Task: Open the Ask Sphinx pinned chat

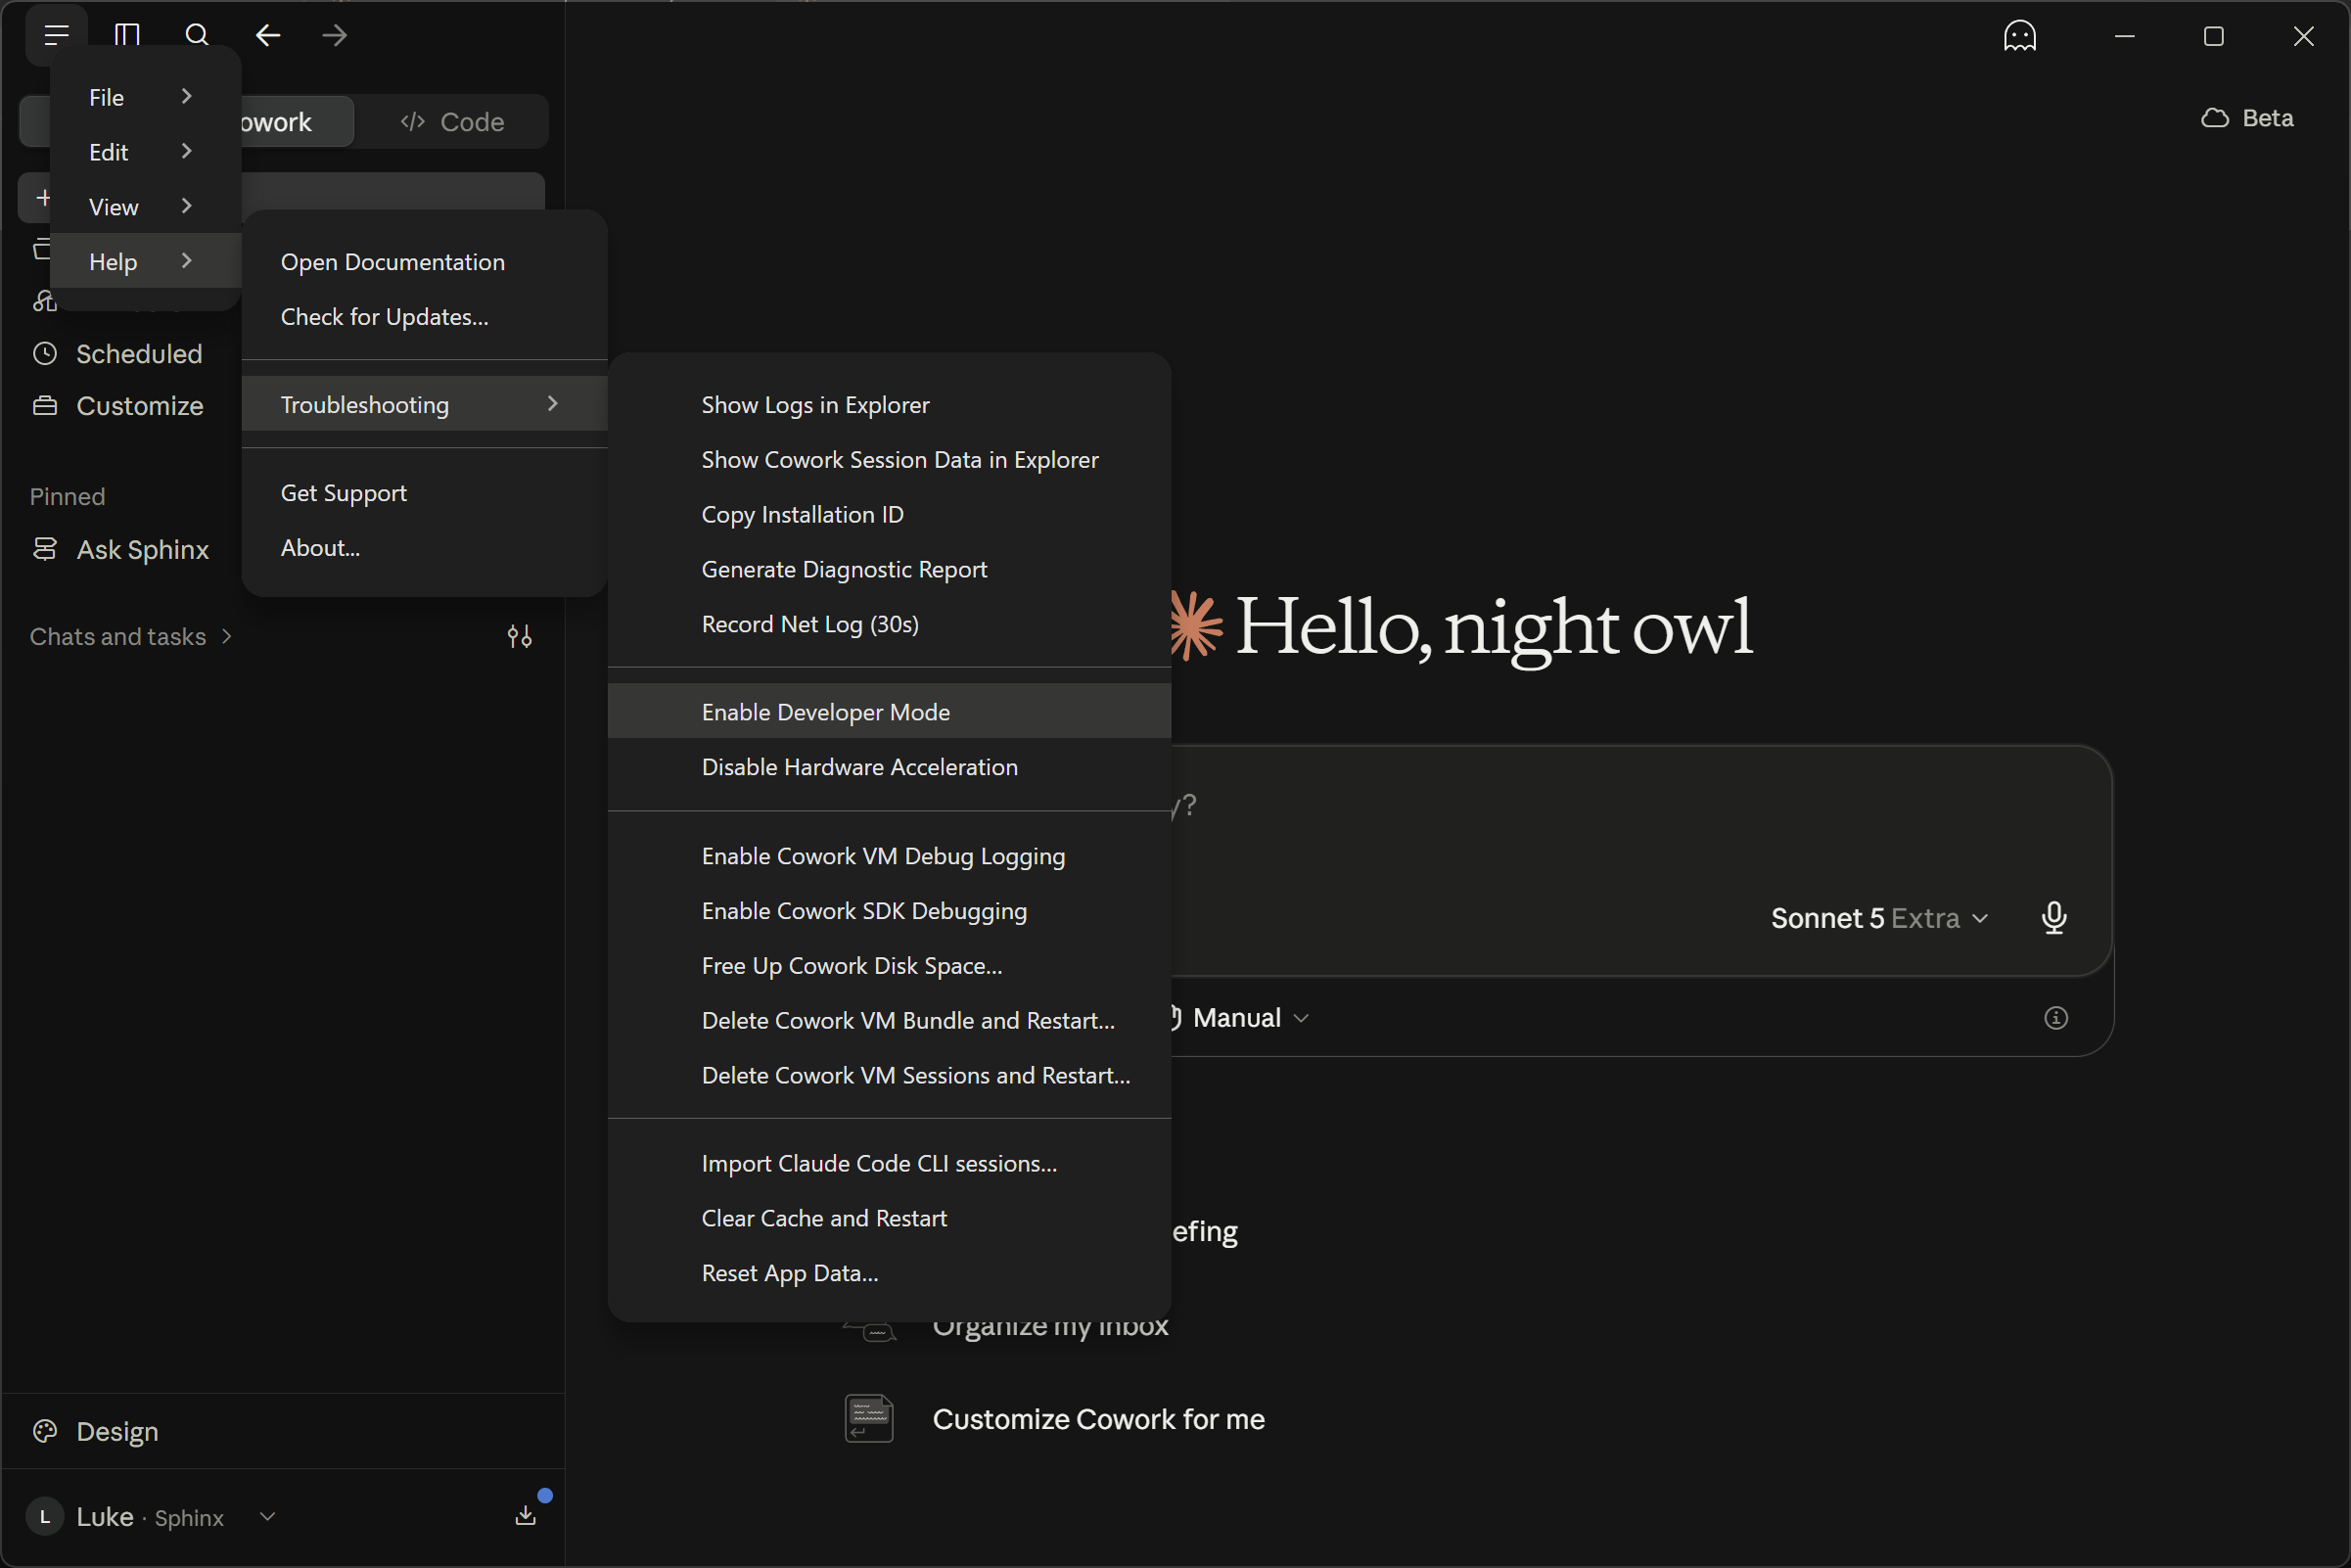Action: coord(131,549)
